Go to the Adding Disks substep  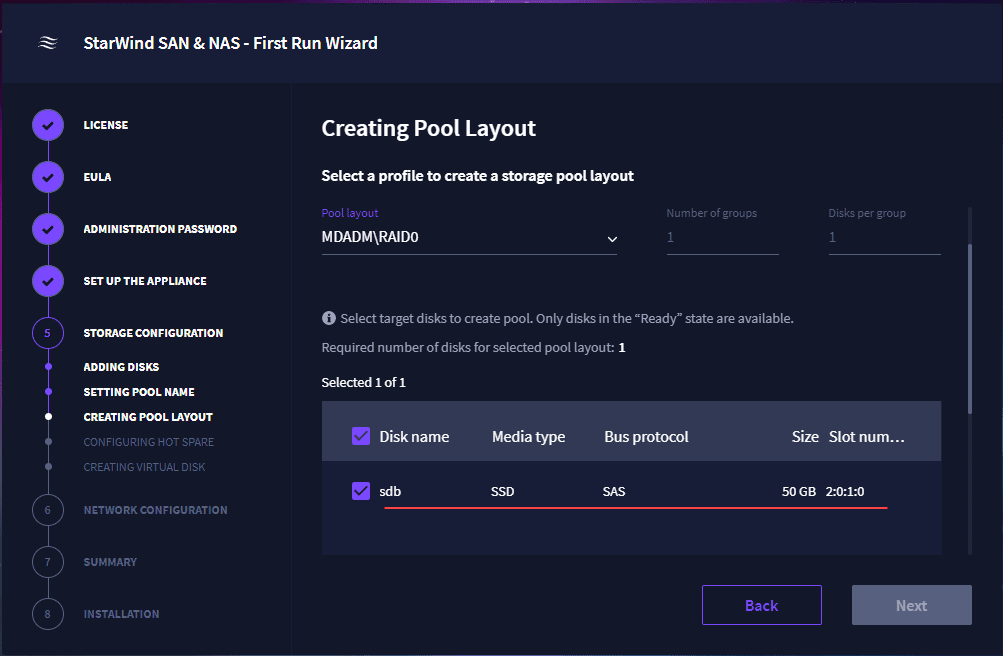click(121, 367)
